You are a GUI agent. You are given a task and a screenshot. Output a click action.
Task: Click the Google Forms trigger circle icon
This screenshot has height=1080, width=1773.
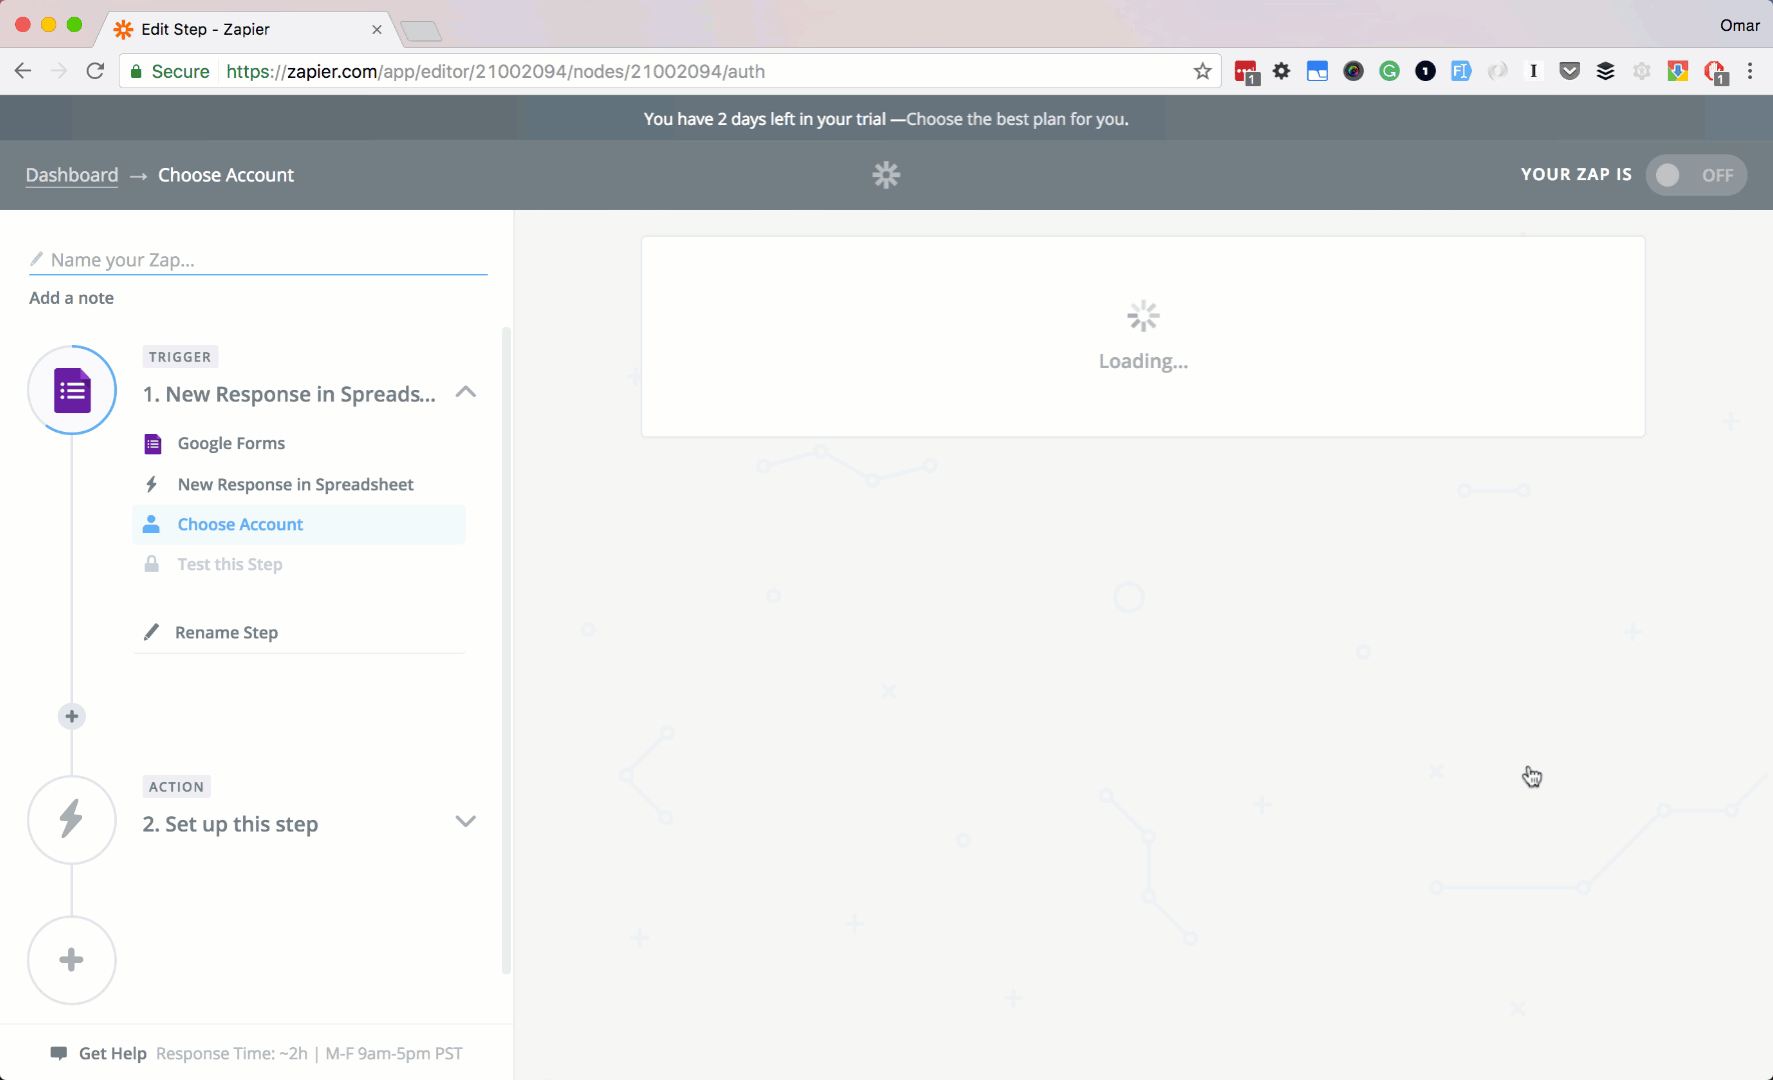click(x=72, y=390)
